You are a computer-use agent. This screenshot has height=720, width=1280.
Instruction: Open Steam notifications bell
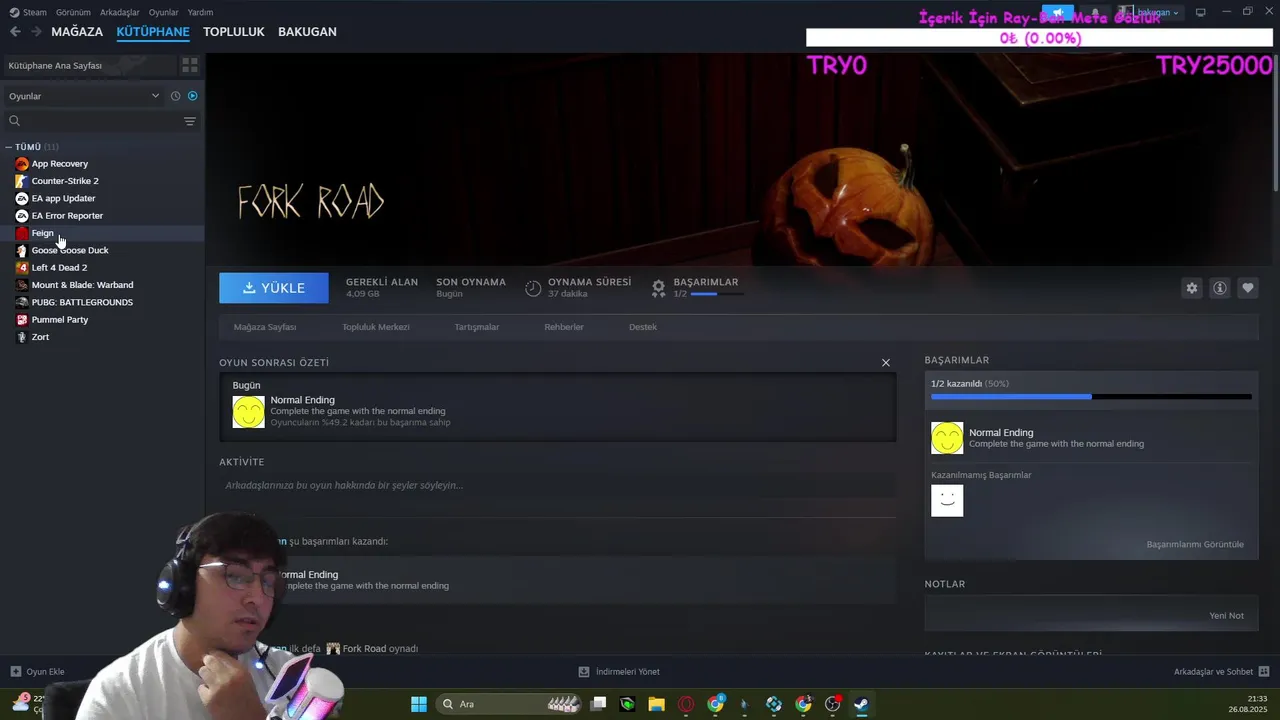click(1094, 12)
